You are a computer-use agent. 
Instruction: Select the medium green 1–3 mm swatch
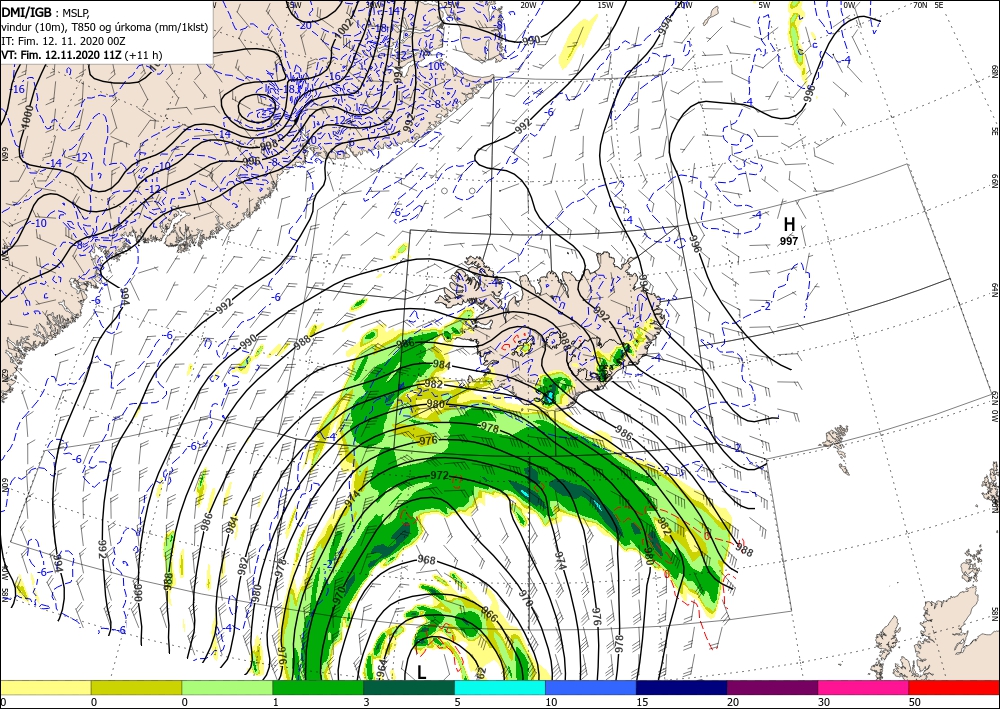click(318, 687)
